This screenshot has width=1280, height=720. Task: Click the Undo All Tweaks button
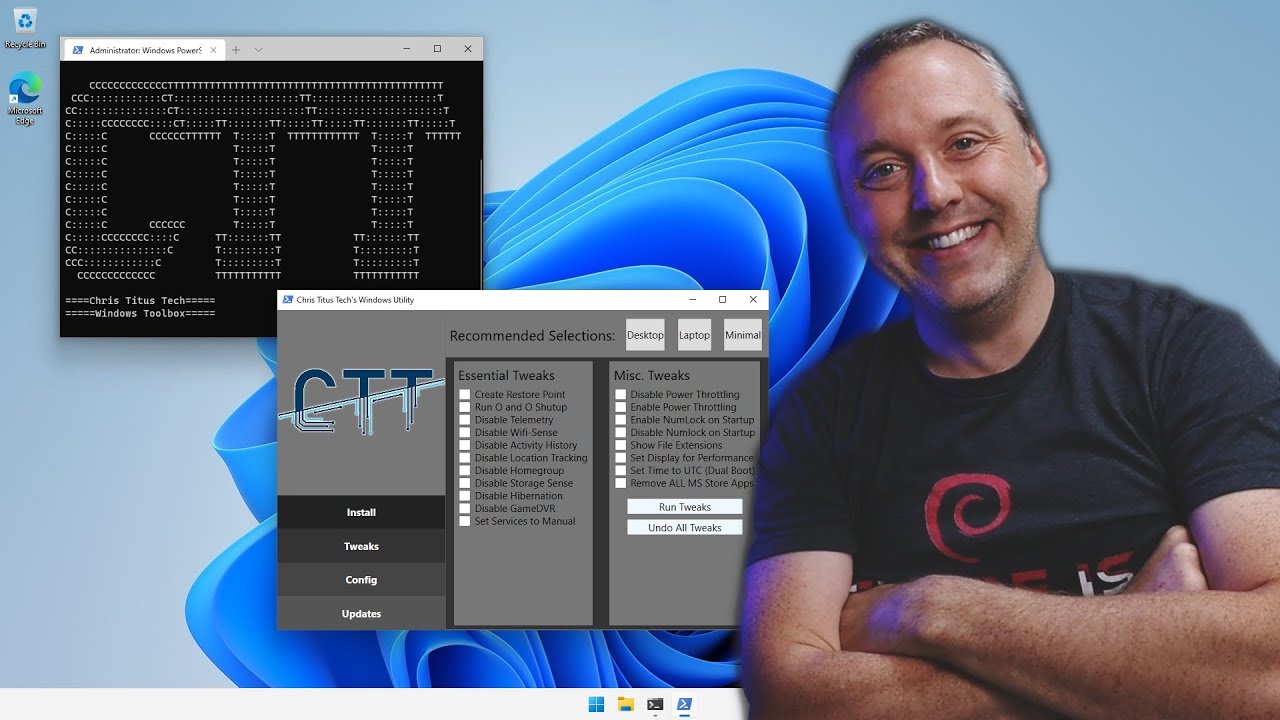(x=685, y=527)
